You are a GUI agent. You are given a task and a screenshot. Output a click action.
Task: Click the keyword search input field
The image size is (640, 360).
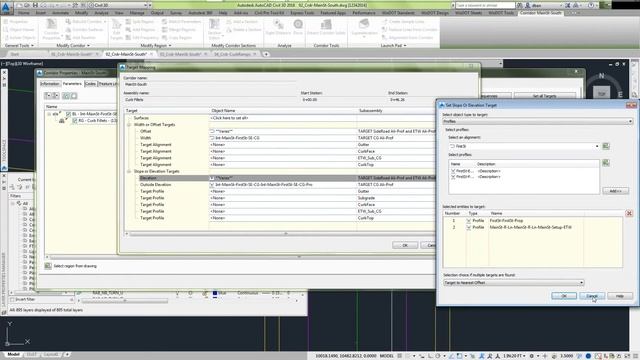(x=485, y=5)
